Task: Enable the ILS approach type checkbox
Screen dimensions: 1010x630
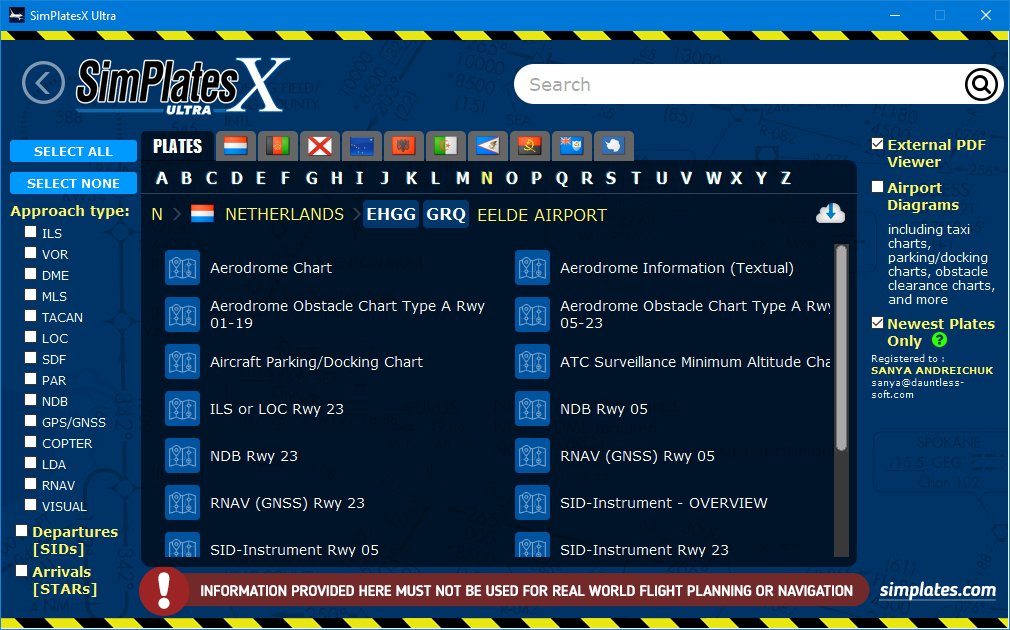Action: 30,232
